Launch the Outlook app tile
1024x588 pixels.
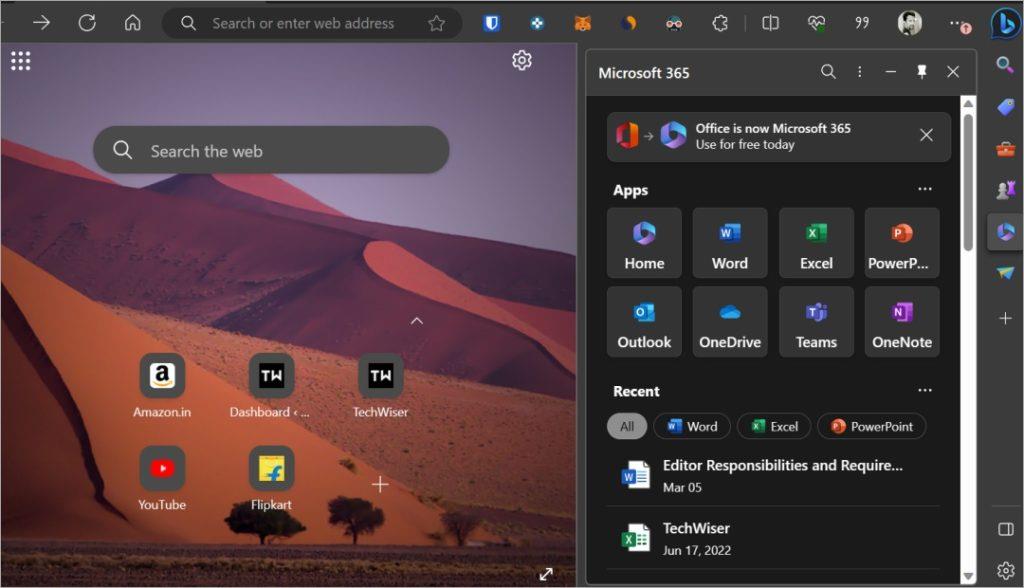point(644,321)
